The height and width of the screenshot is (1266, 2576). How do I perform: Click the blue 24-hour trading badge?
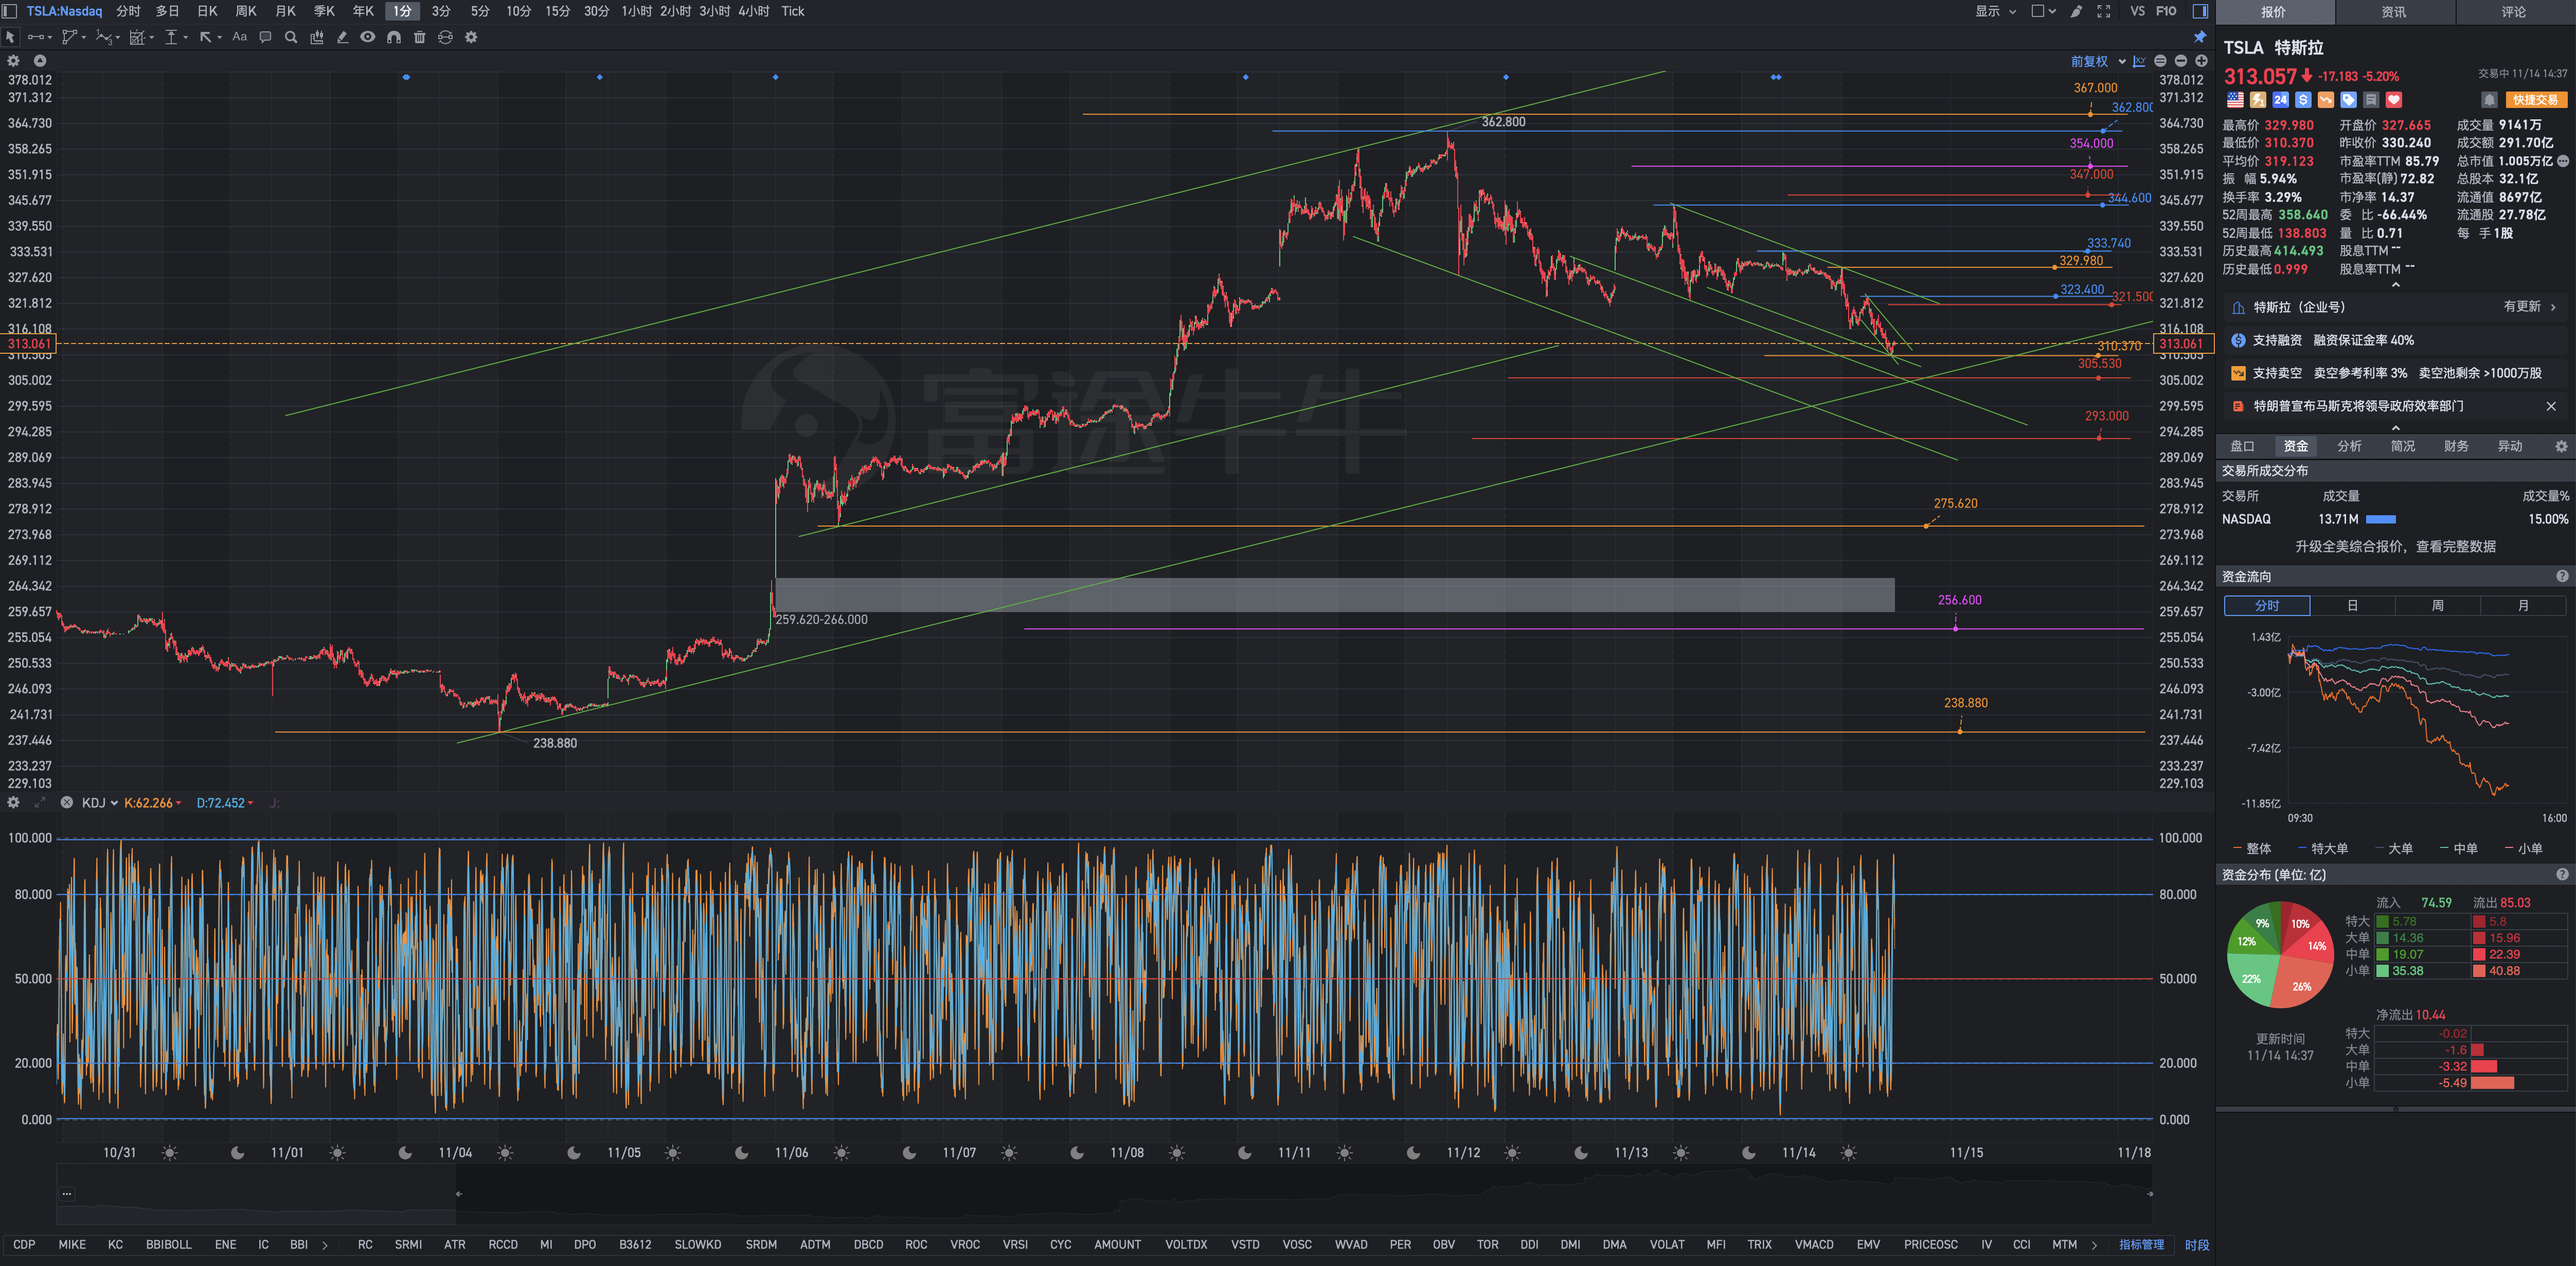click(x=2280, y=100)
